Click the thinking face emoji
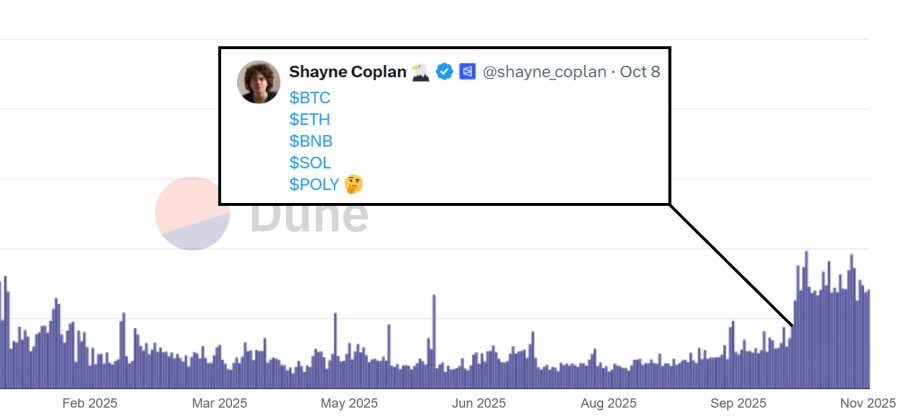Image resolution: width=907 pixels, height=420 pixels. 353,185
